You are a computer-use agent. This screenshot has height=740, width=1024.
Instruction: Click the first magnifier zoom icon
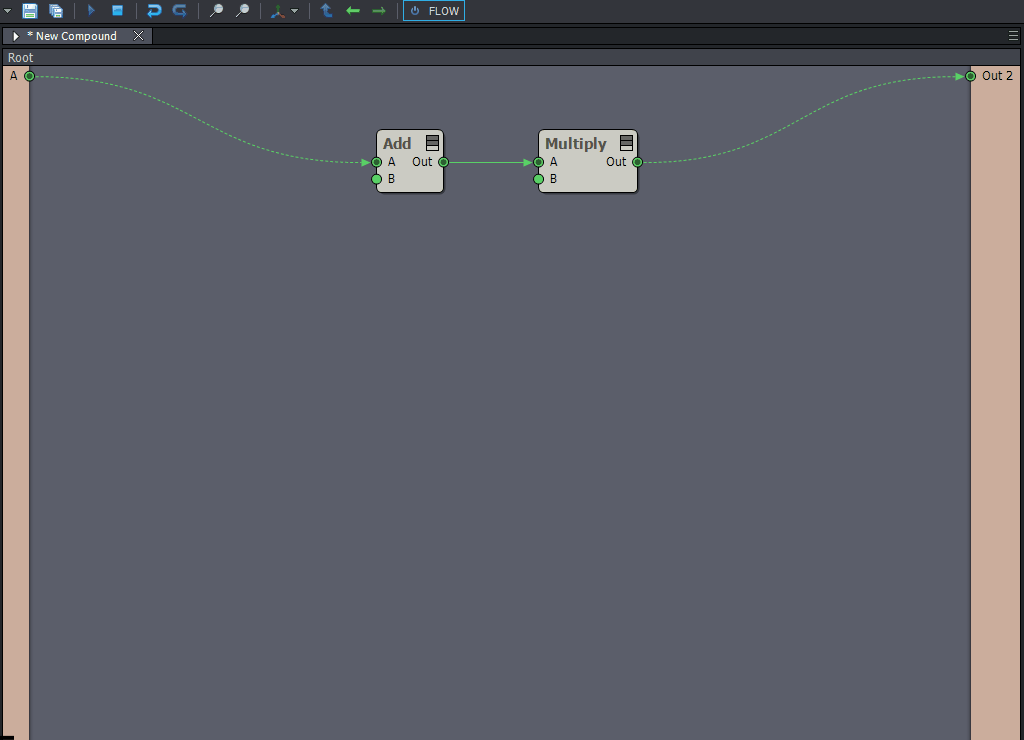(x=216, y=10)
